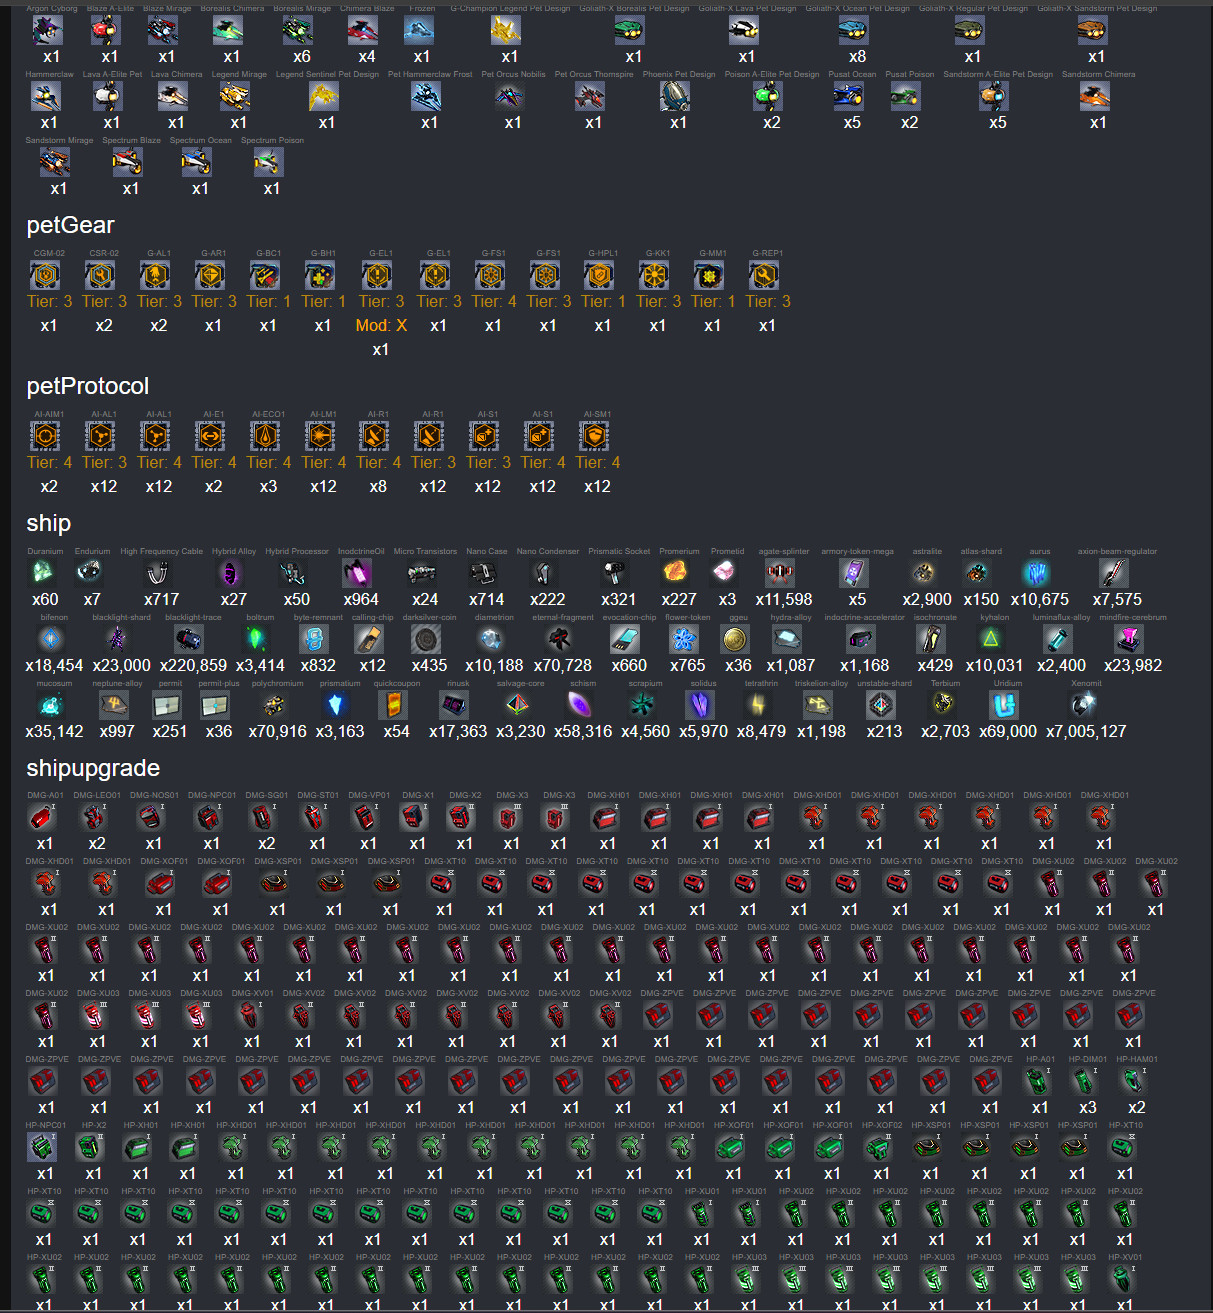This screenshot has width=1213, height=1313.
Task: Select the Phoenix Pet Design icon
Action: click(x=676, y=97)
